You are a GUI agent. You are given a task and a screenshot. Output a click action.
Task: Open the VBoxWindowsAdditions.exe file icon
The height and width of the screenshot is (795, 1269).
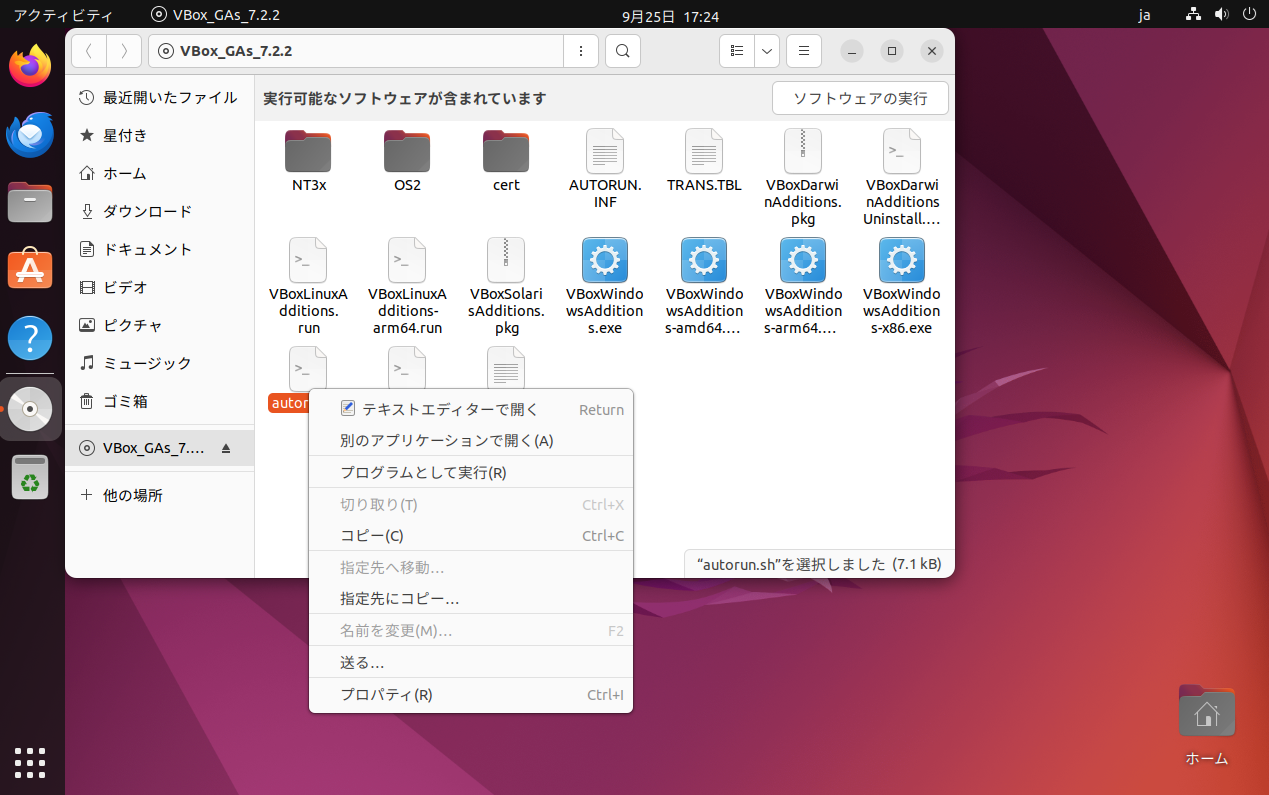604,262
